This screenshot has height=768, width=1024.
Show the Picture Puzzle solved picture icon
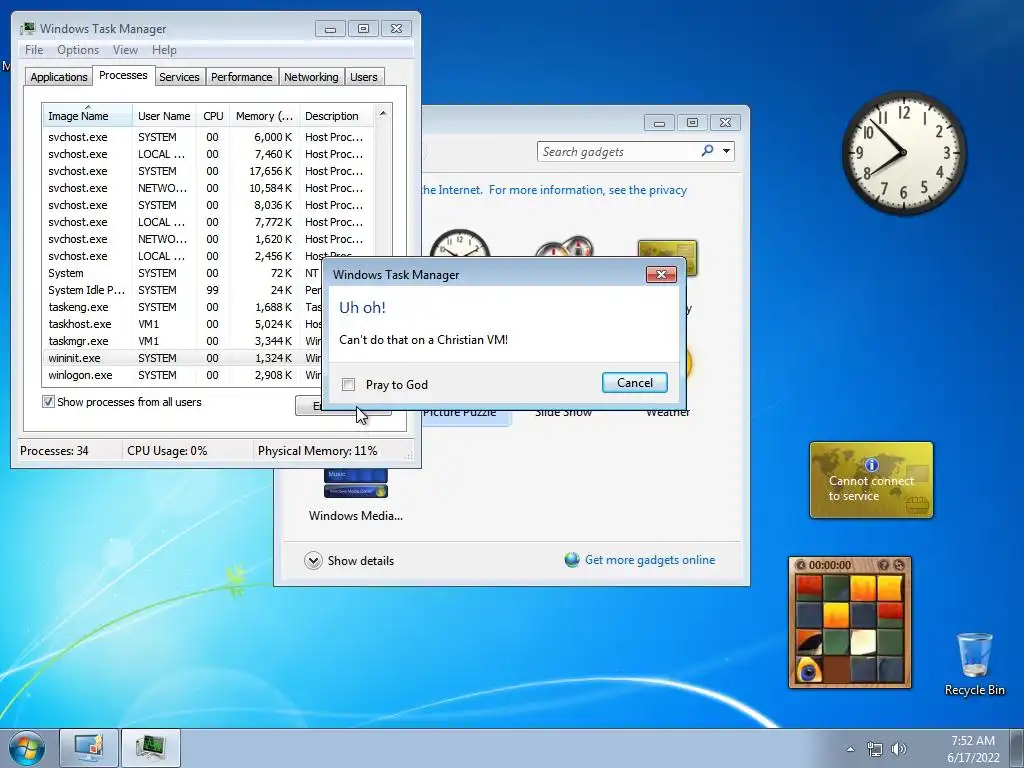[x=884, y=565]
